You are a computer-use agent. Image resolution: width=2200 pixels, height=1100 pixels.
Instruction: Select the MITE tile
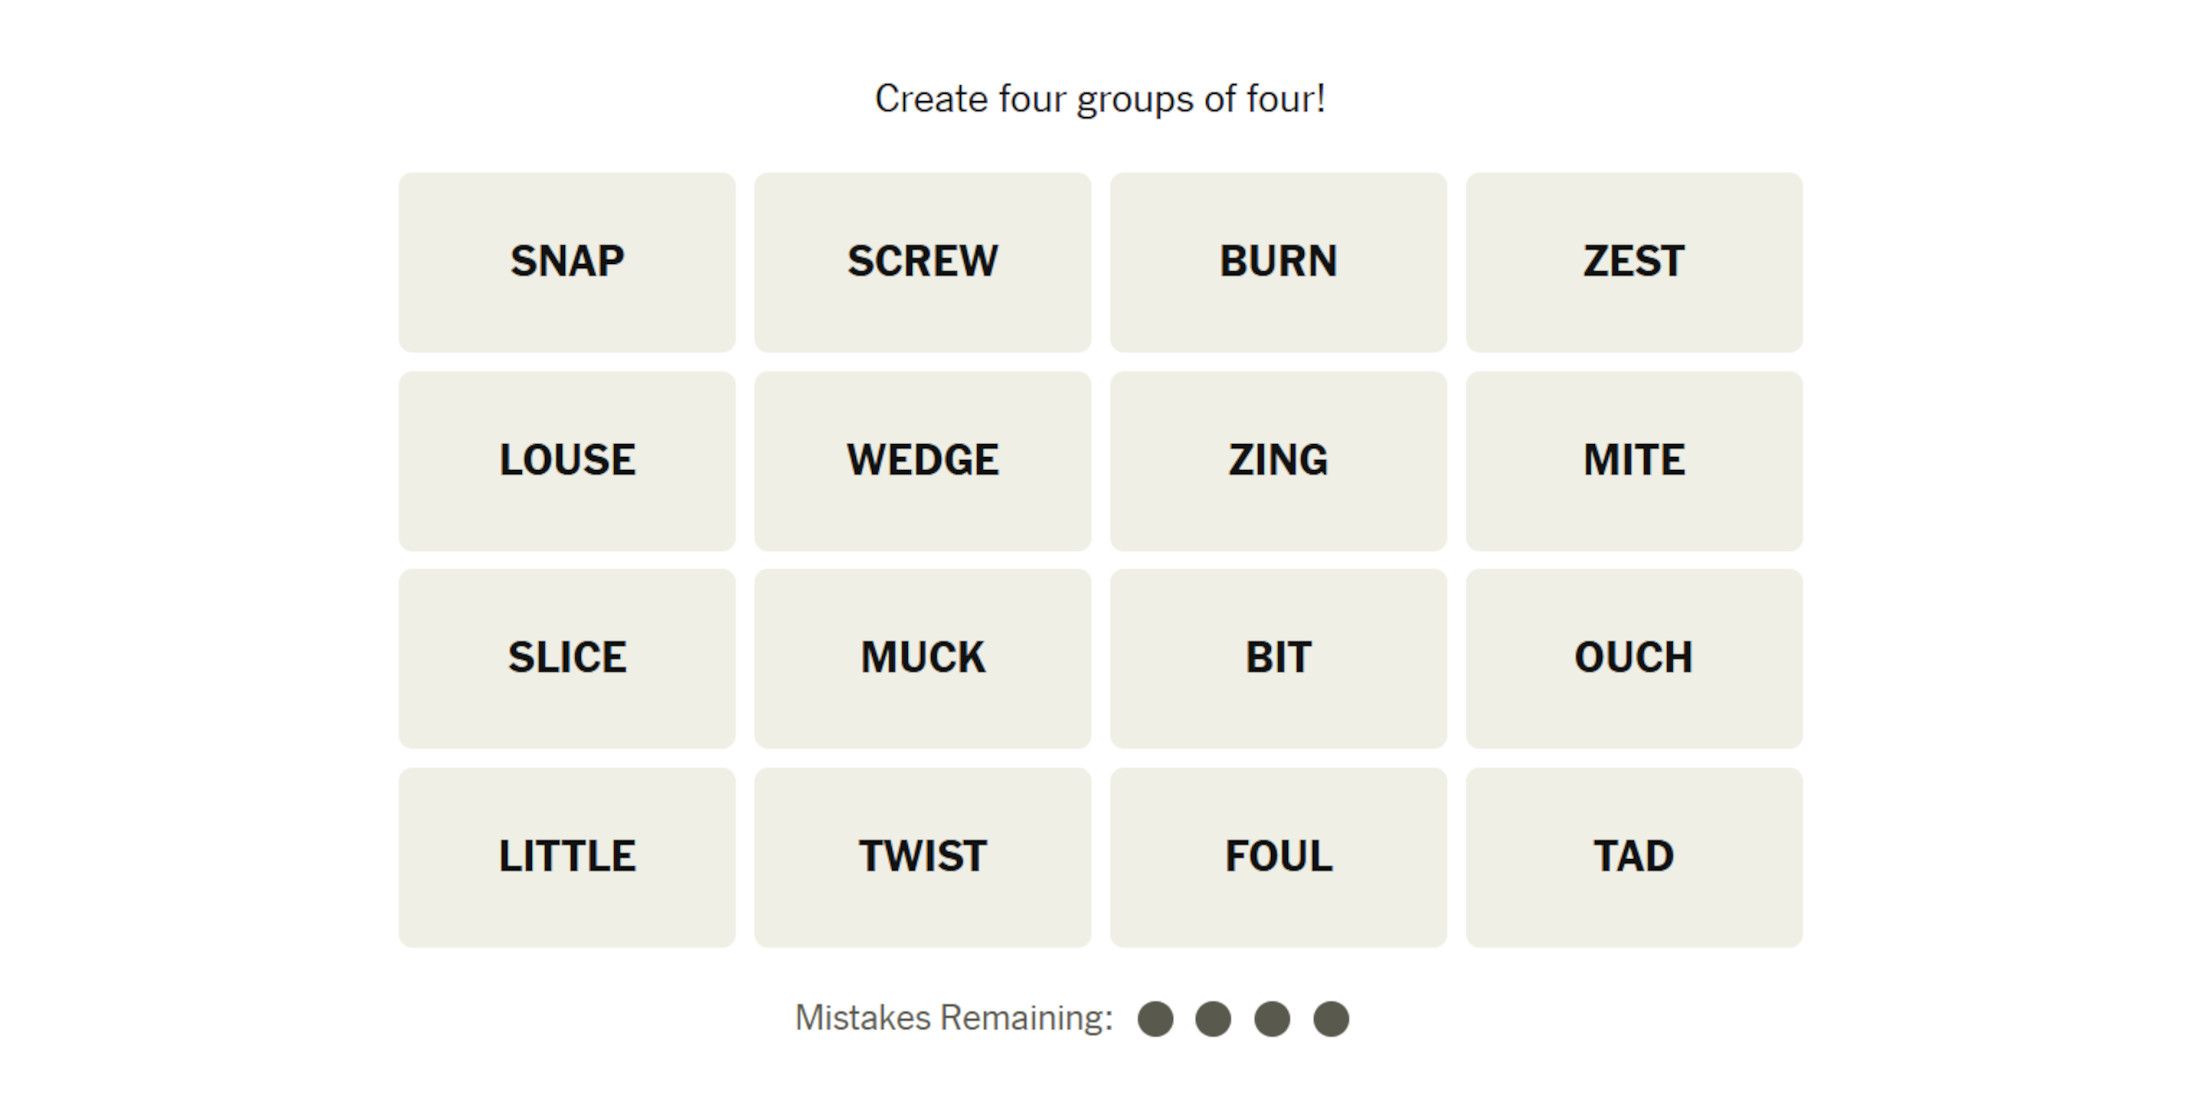tap(1634, 461)
